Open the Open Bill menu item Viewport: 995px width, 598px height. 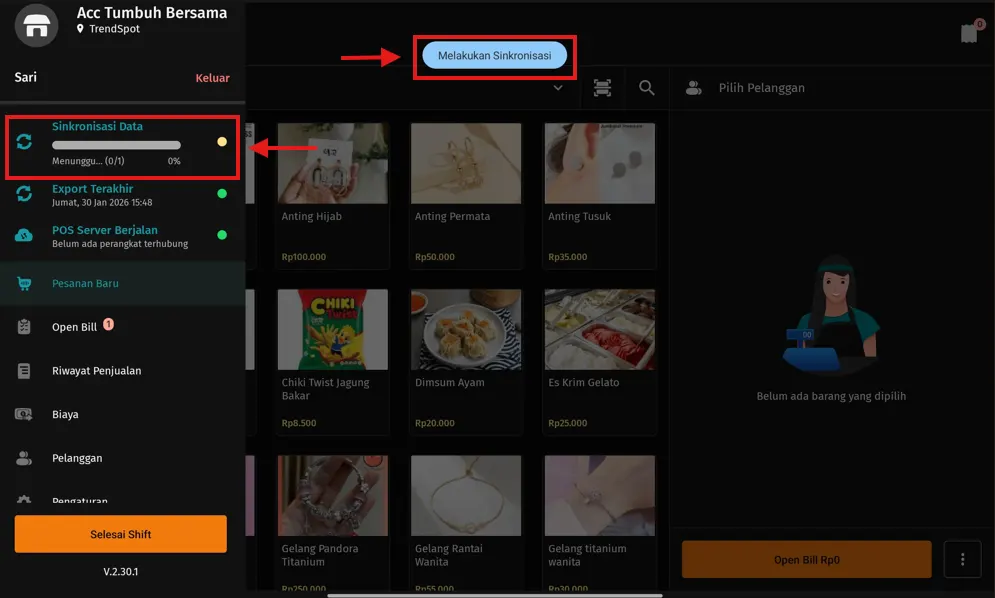[x=74, y=327]
